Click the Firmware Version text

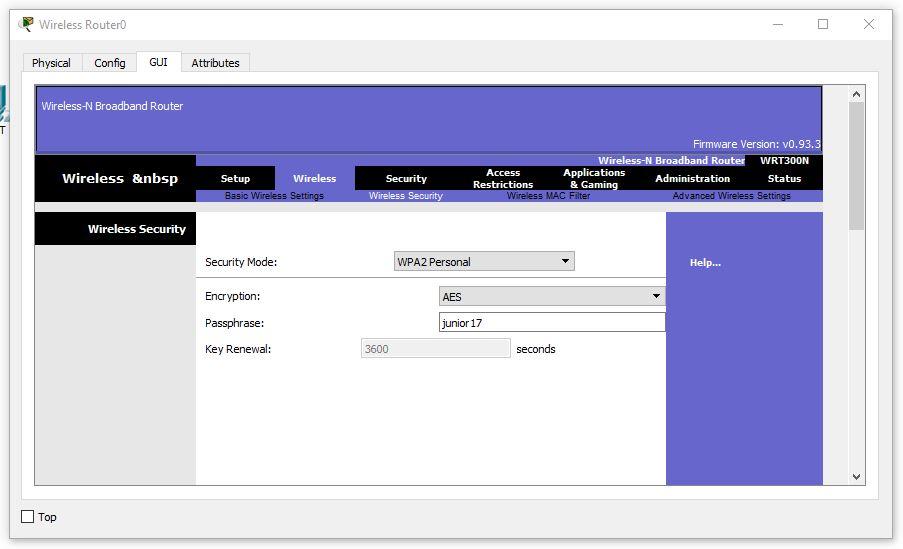click(757, 144)
